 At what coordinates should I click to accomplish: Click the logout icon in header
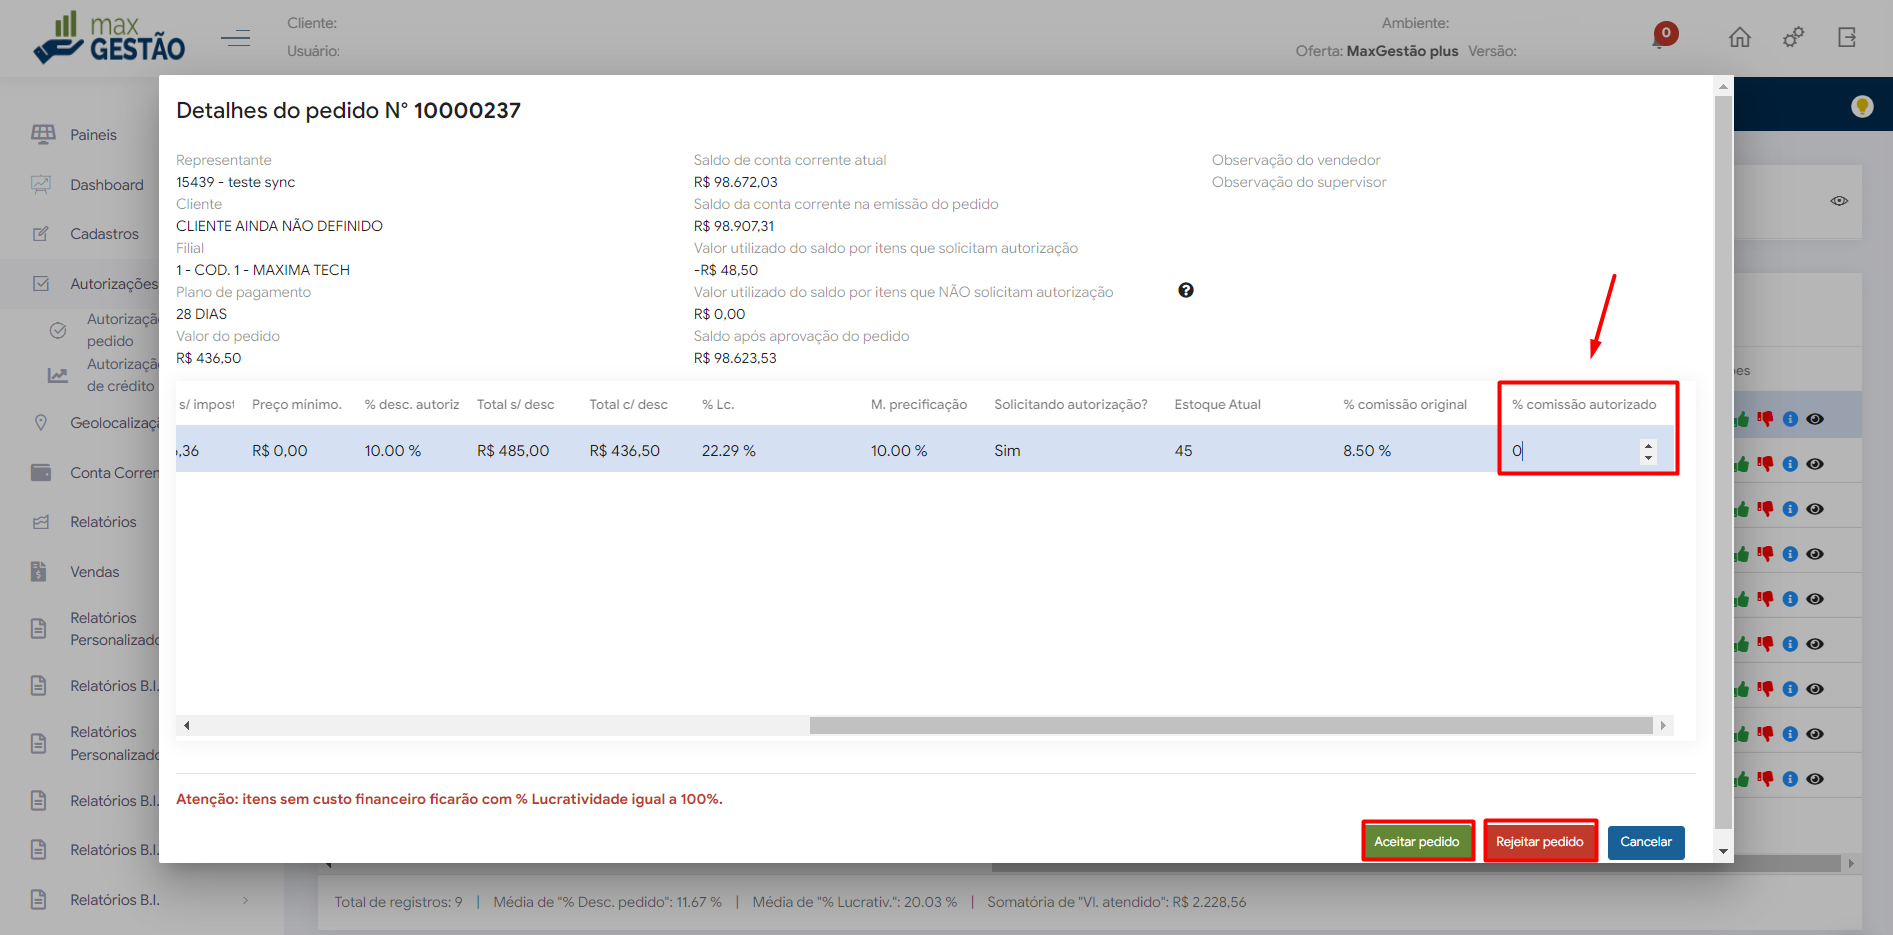1847,37
